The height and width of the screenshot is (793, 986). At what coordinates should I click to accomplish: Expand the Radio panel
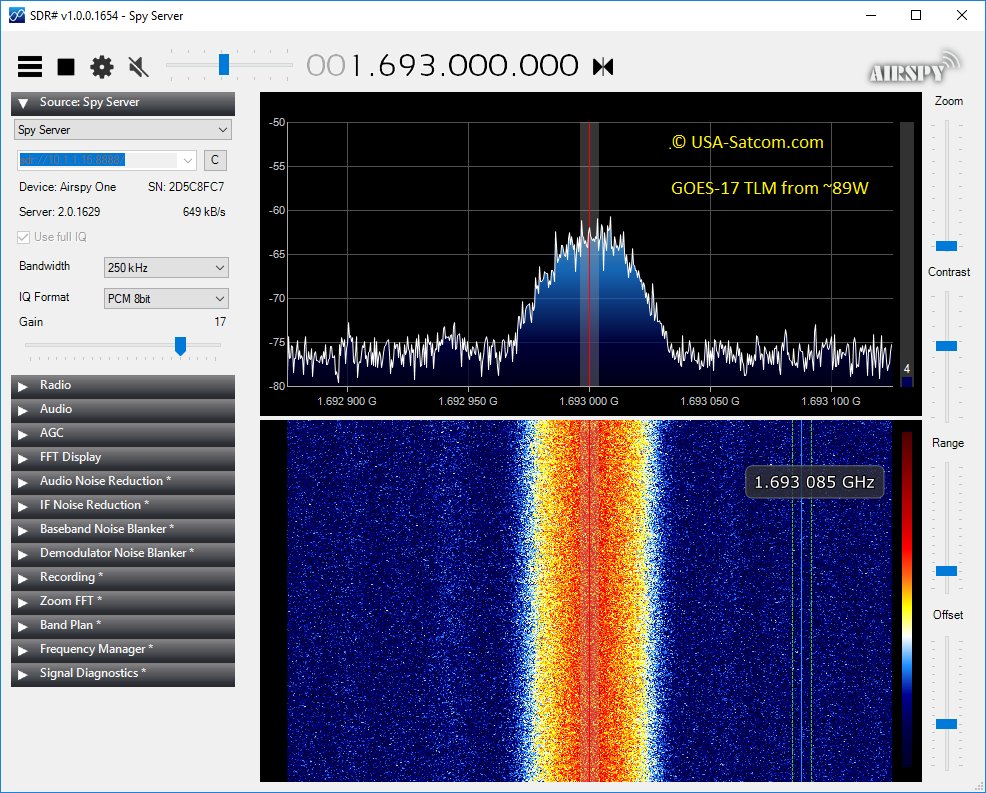click(x=122, y=386)
